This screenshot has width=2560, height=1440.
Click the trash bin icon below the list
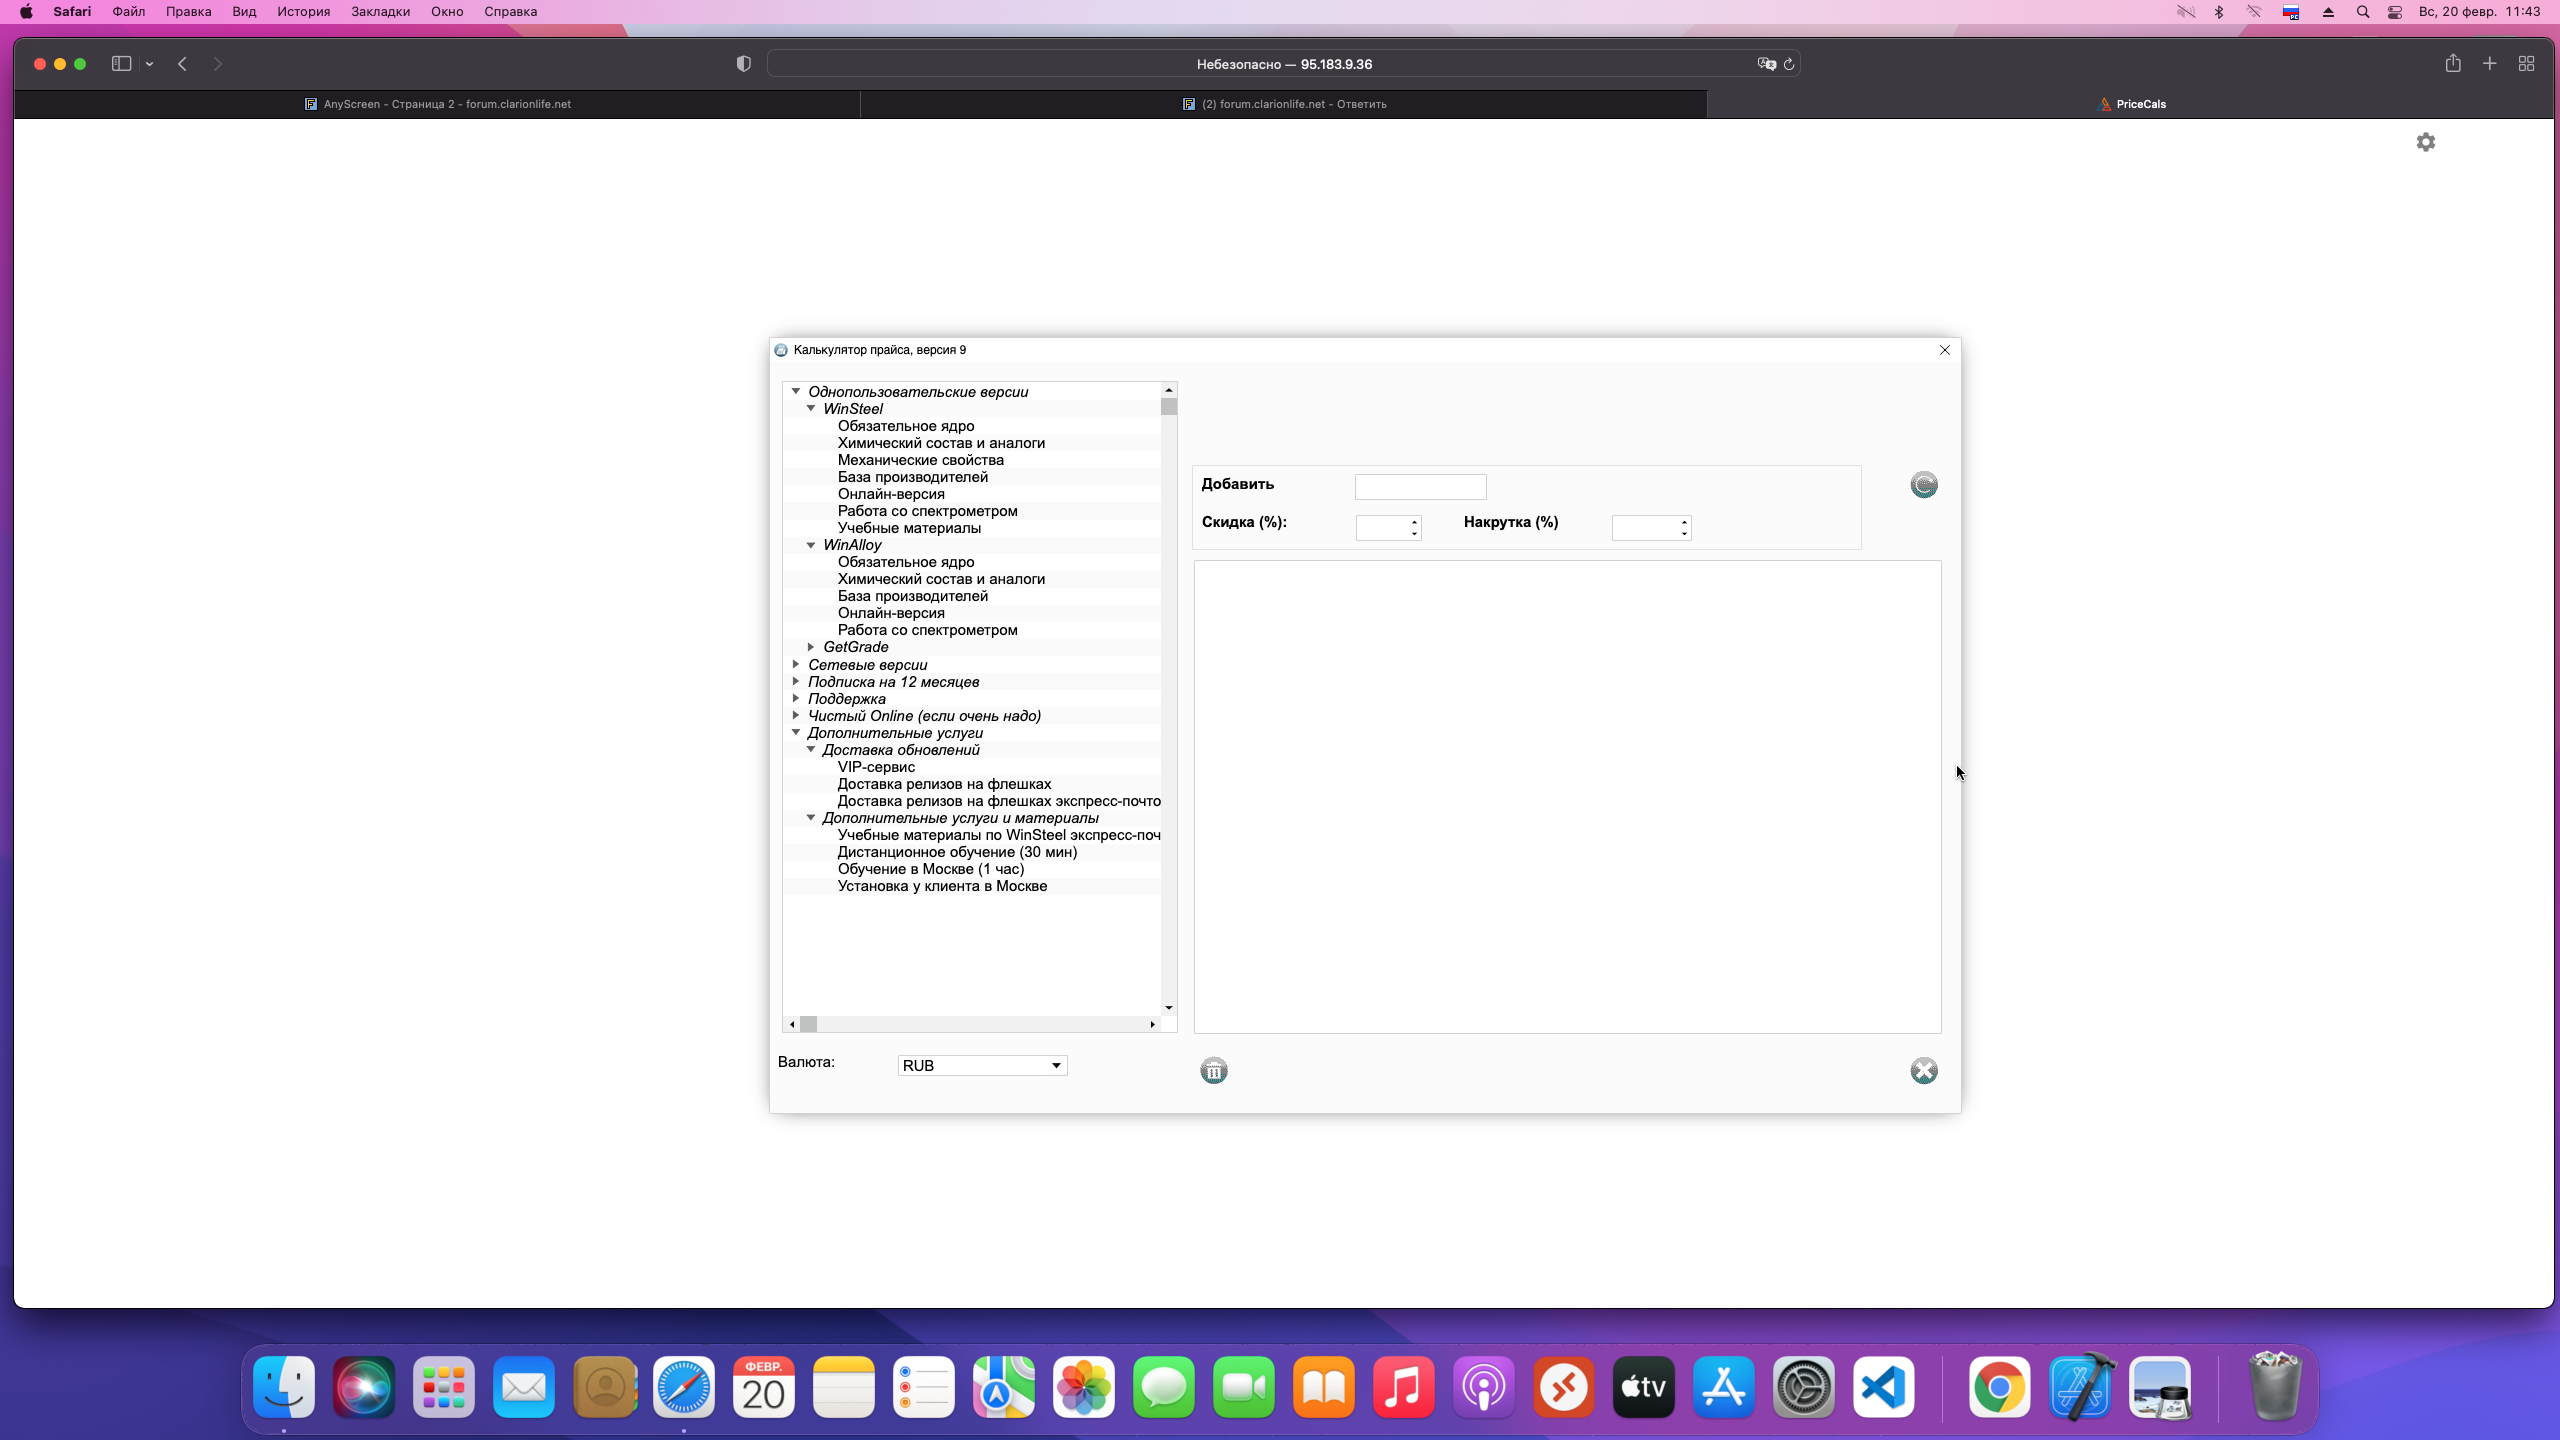pyautogui.click(x=1213, y=1071)
